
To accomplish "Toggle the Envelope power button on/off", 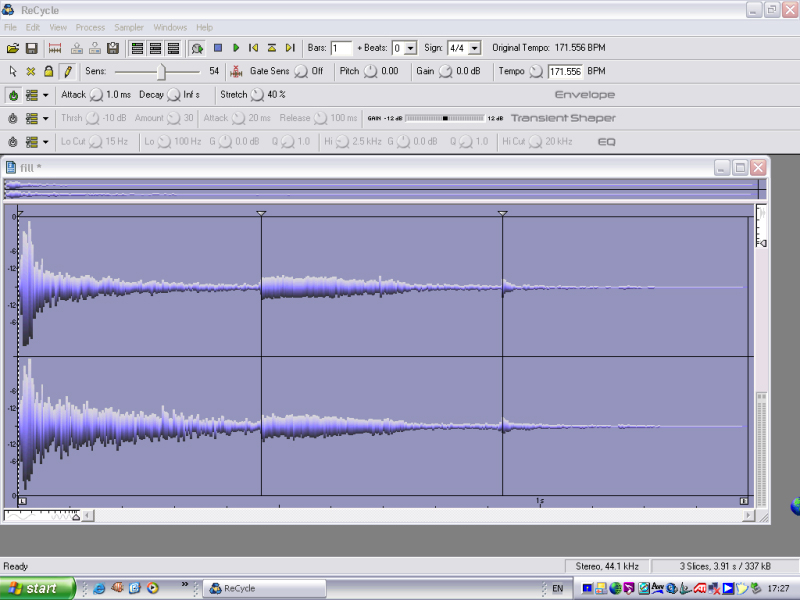I will pos(13,95).
